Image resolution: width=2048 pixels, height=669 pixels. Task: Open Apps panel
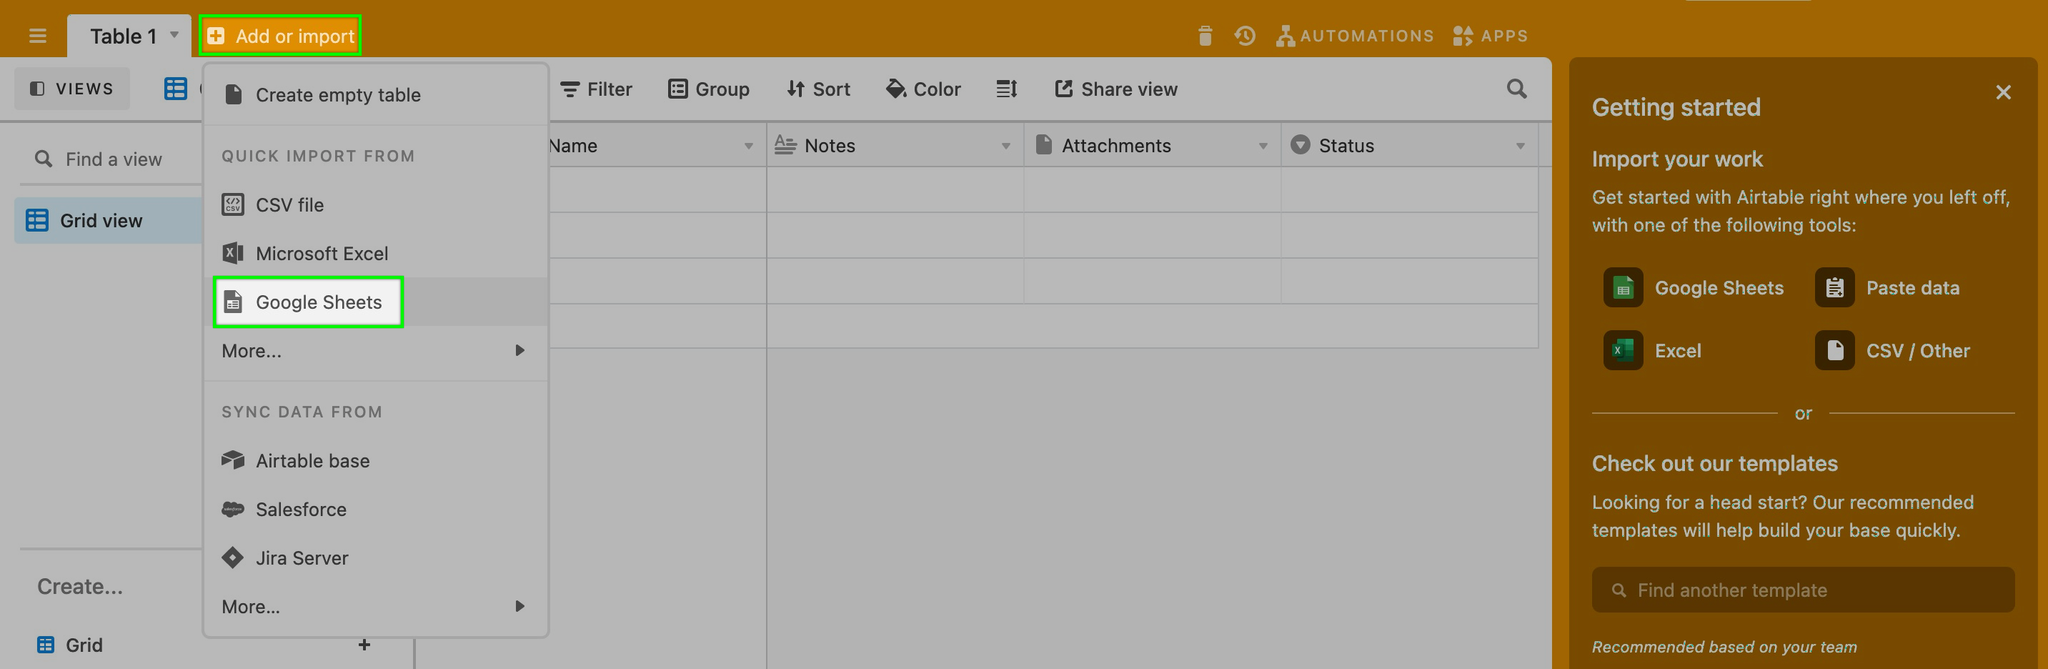click(1490, 36)
